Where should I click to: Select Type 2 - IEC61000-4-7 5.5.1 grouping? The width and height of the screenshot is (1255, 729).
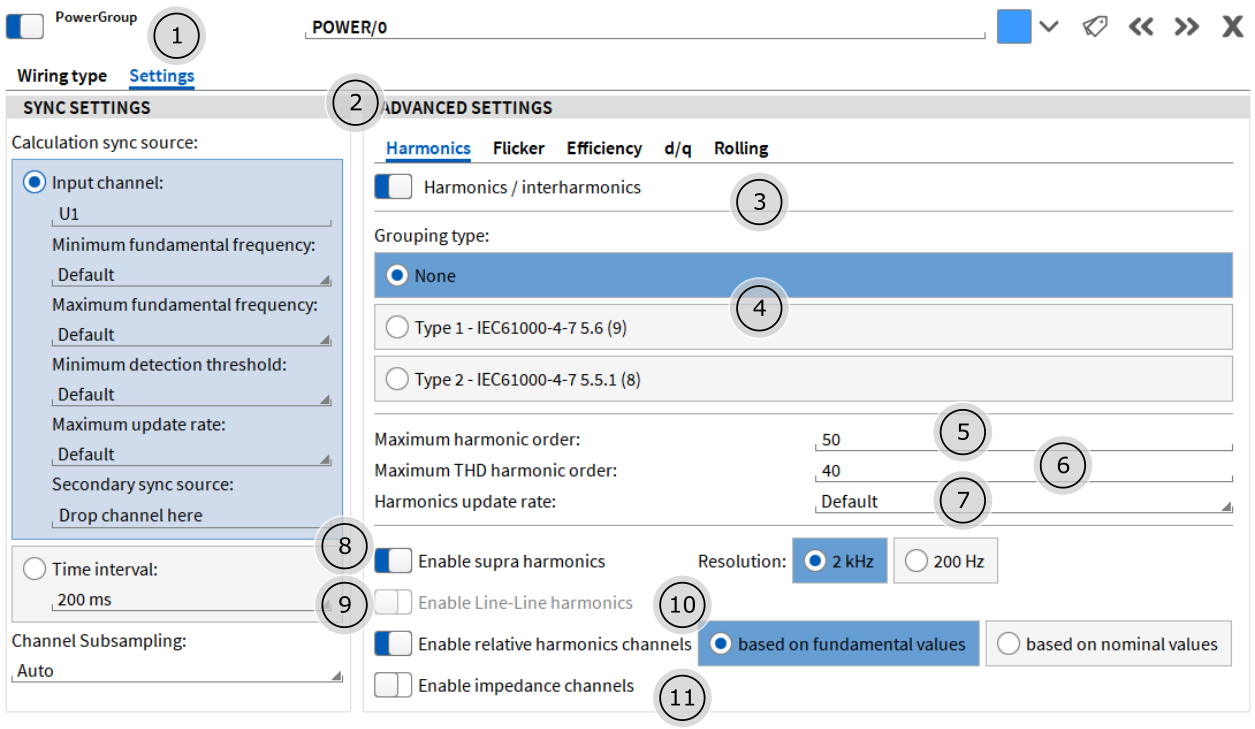click(x=803, y=379)
